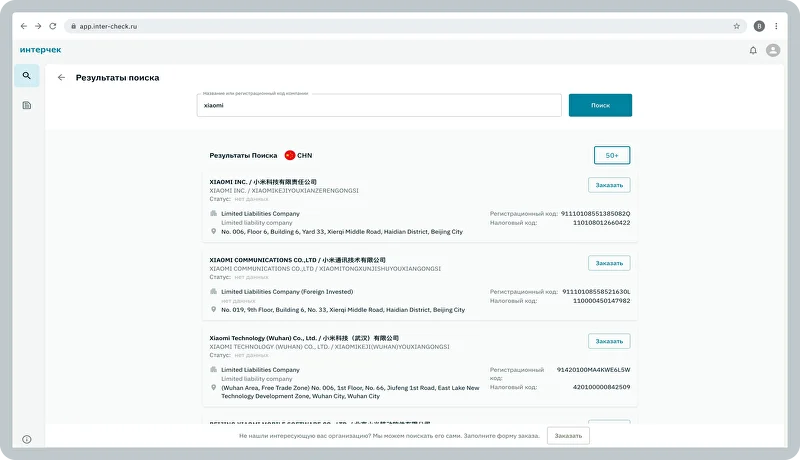Image resolution: width=800 pixels, height=460 pixels.
Task: Click the back arrow beside Результаты поиска
Action: point(61,77)
